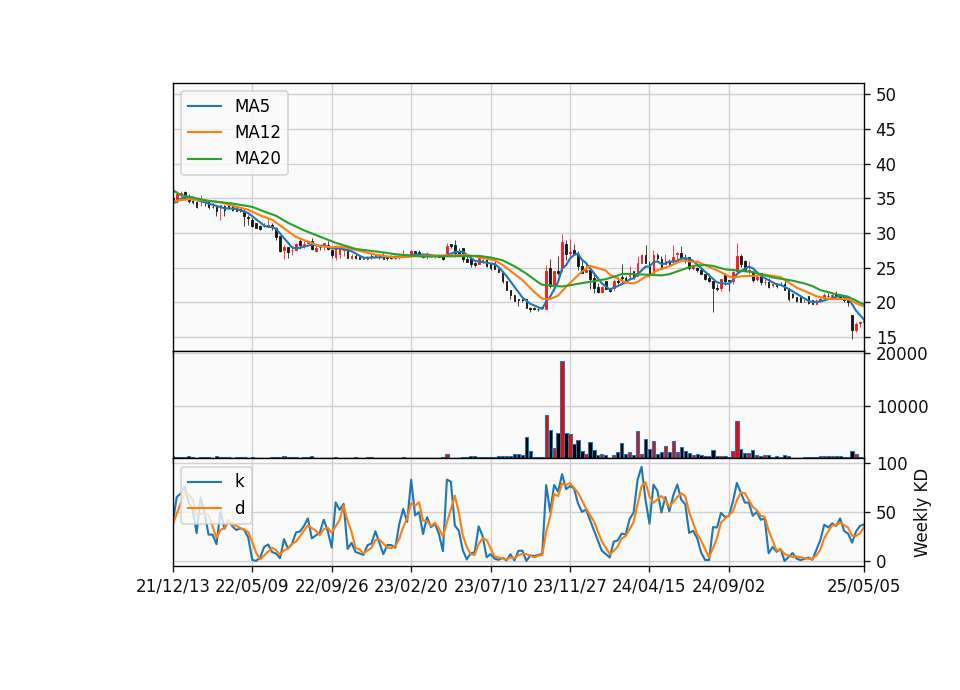Click the MA5 legend label
The width and height of the screenshot is (960, 690).
pos(252,106)
